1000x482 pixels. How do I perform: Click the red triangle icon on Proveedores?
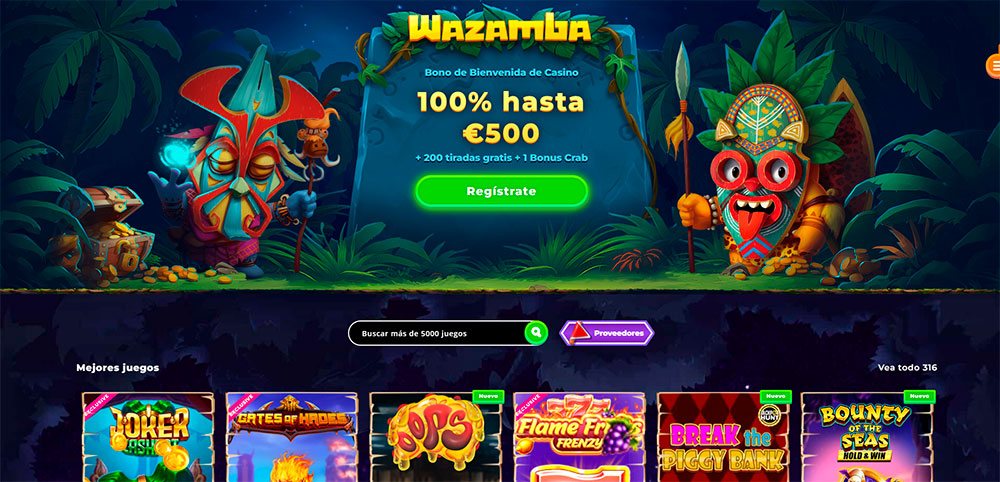(x=578, y=332)
